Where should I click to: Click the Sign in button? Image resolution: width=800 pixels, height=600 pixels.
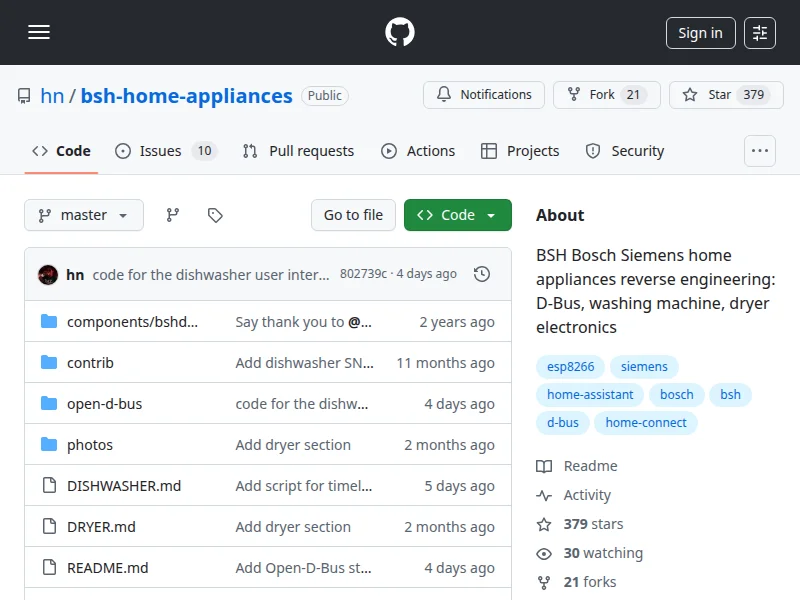pos(700,33)
